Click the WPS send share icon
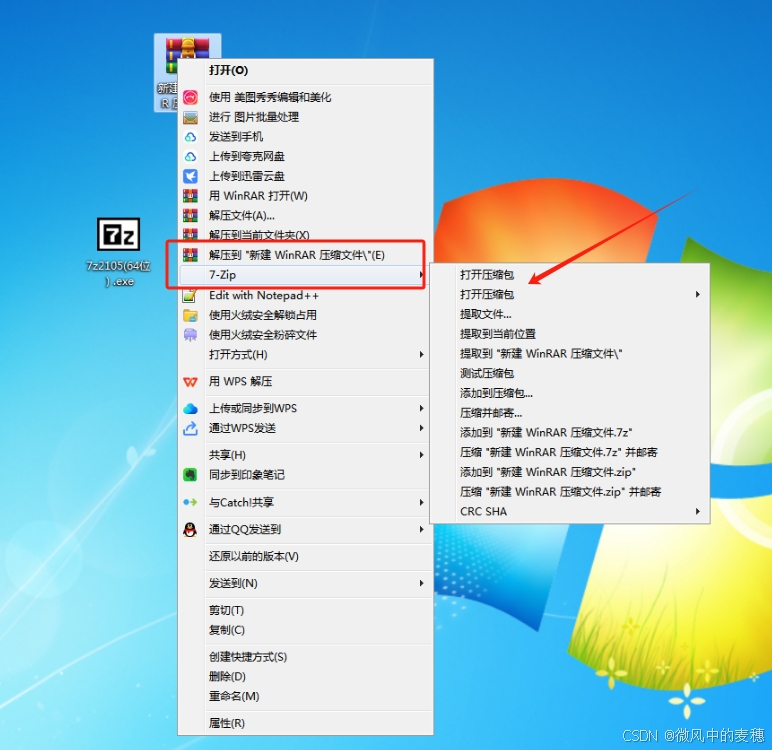 point(191,428)
